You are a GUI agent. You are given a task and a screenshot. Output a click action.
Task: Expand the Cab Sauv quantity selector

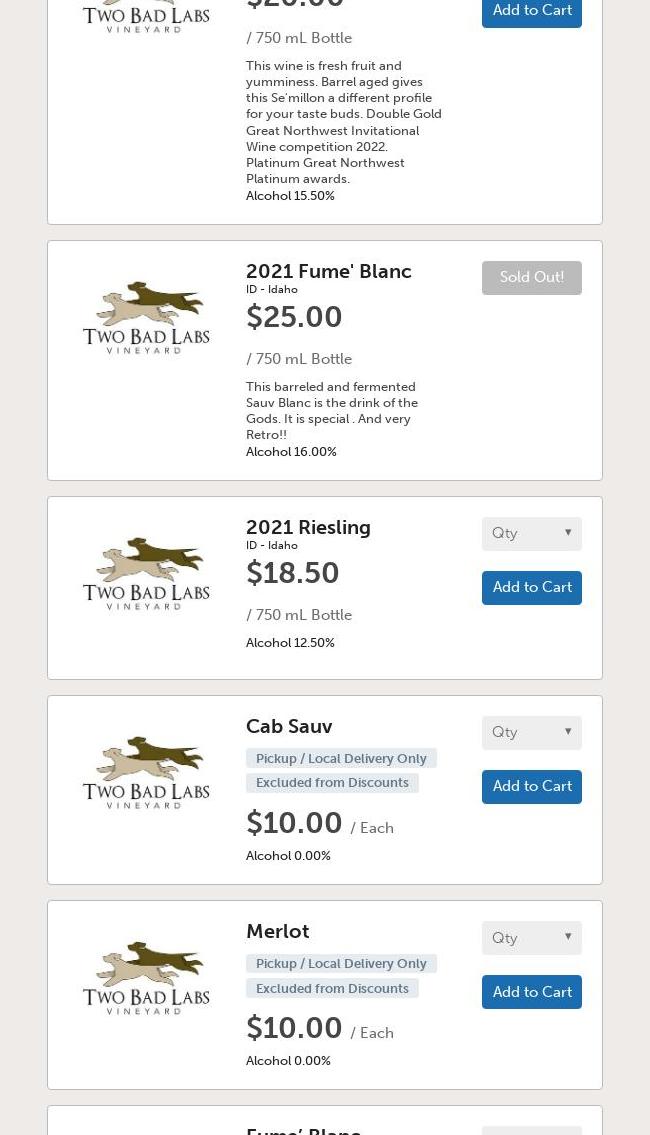(x=531, y=733)
